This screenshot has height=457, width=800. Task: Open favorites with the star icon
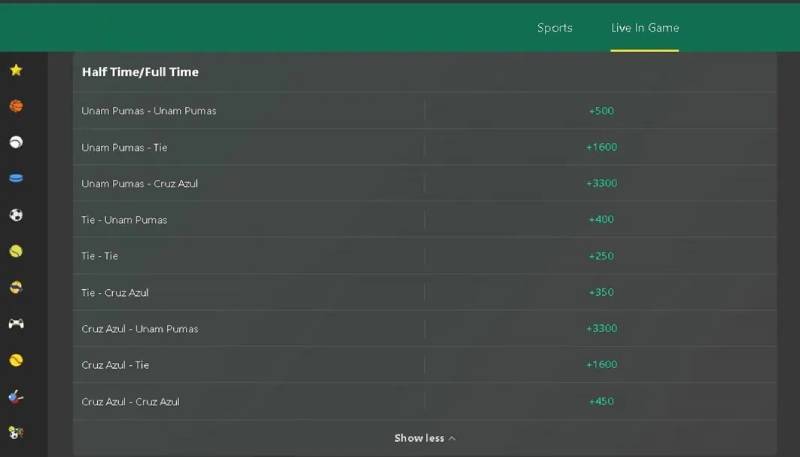(x=16, y=70)
